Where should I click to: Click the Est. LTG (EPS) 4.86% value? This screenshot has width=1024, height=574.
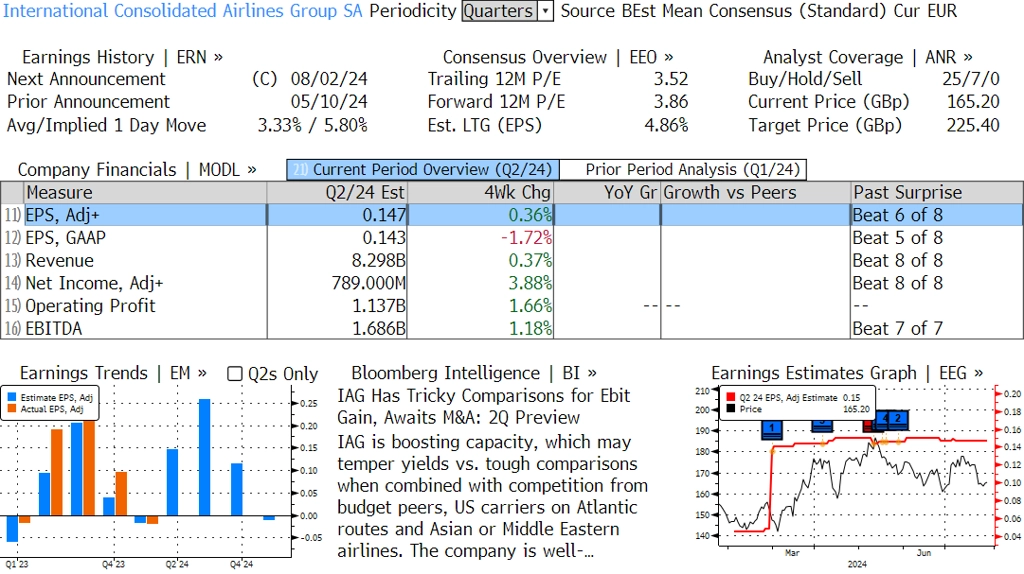click(x=666, y=125)
